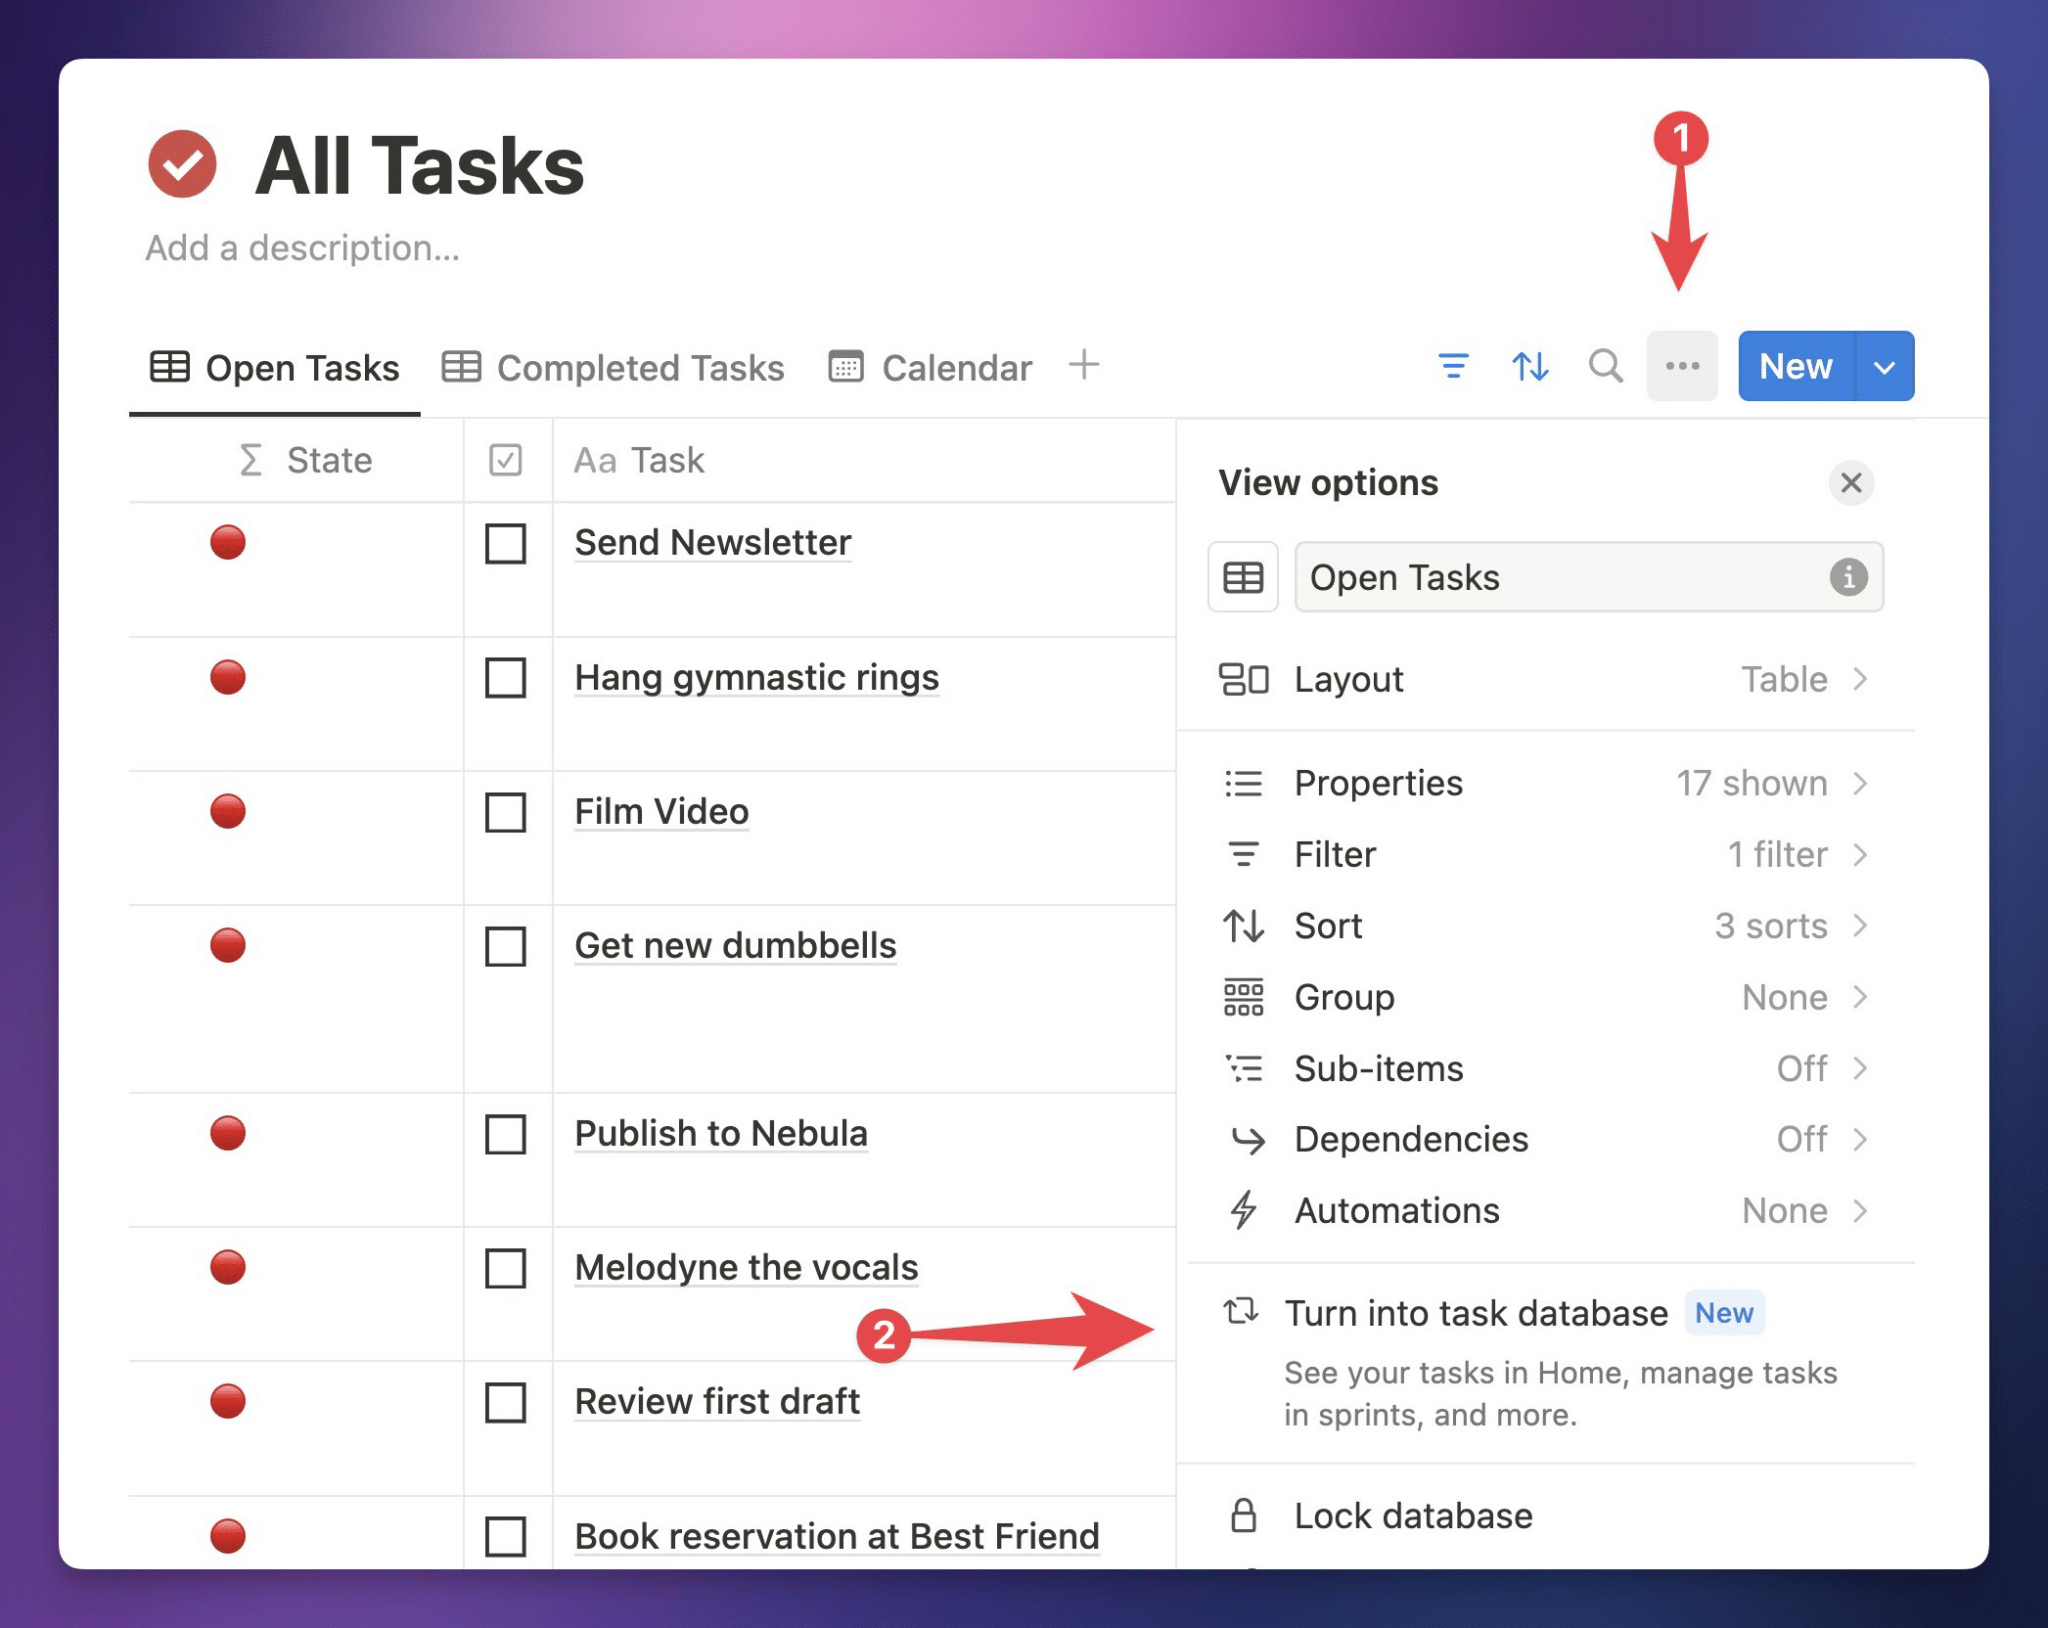The image size is (2048, 1628).
Task: Click the red state dot for Review first draft
Action: [x=228, y=1401]
